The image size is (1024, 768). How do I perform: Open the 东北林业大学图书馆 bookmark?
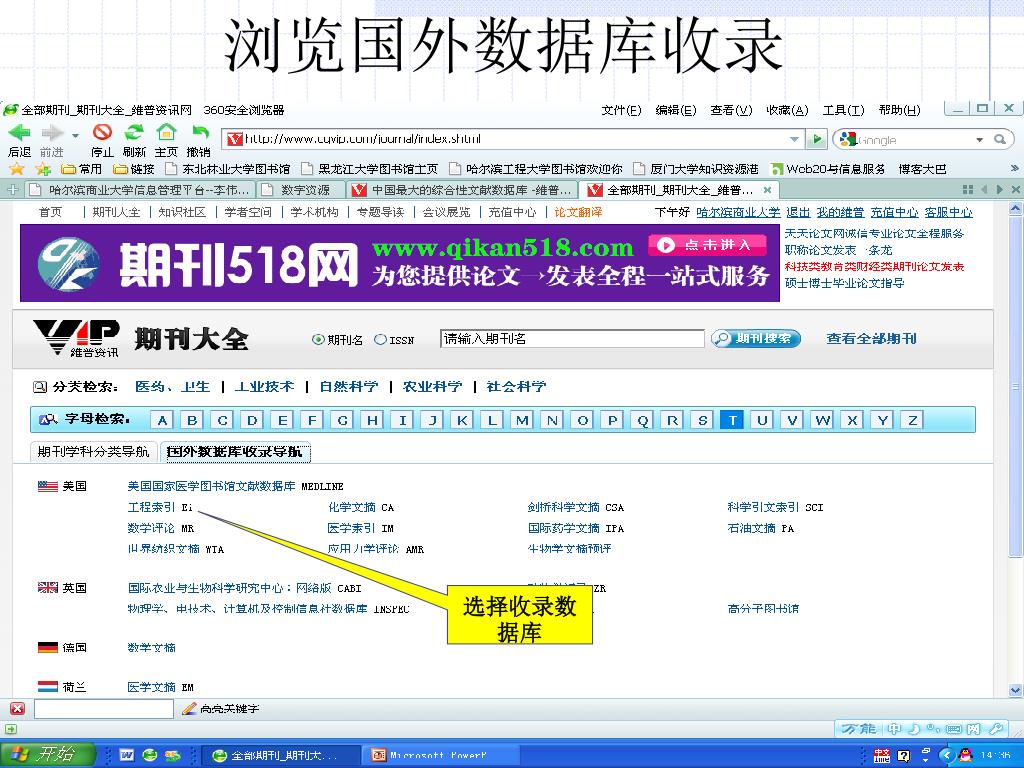pyautogui.click(x=228, y=169)
